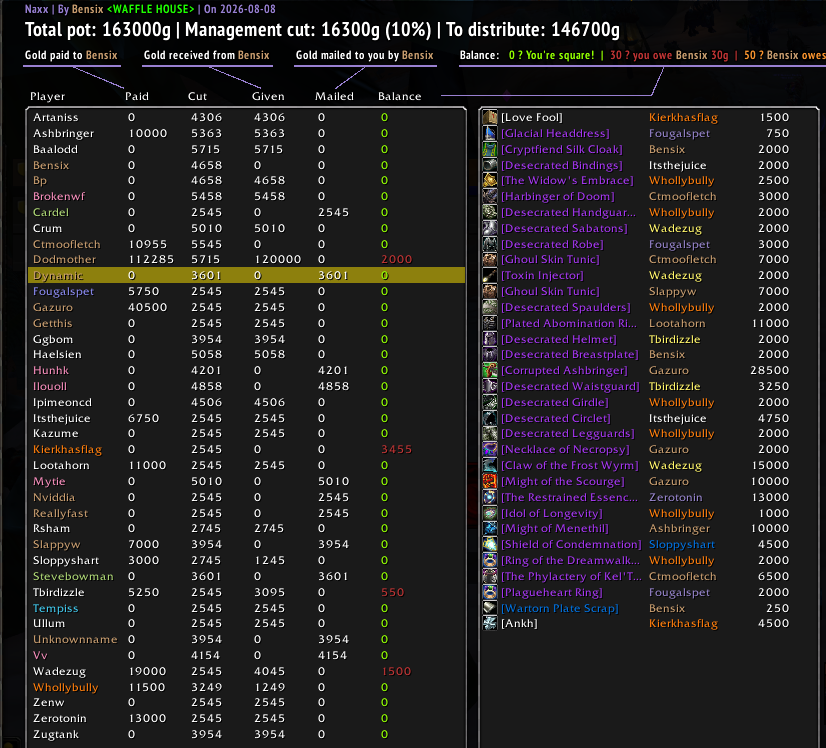Click Gazuro's 40500 paid amount
Viewport: 826px width, 748px height.
pos(148,307)
